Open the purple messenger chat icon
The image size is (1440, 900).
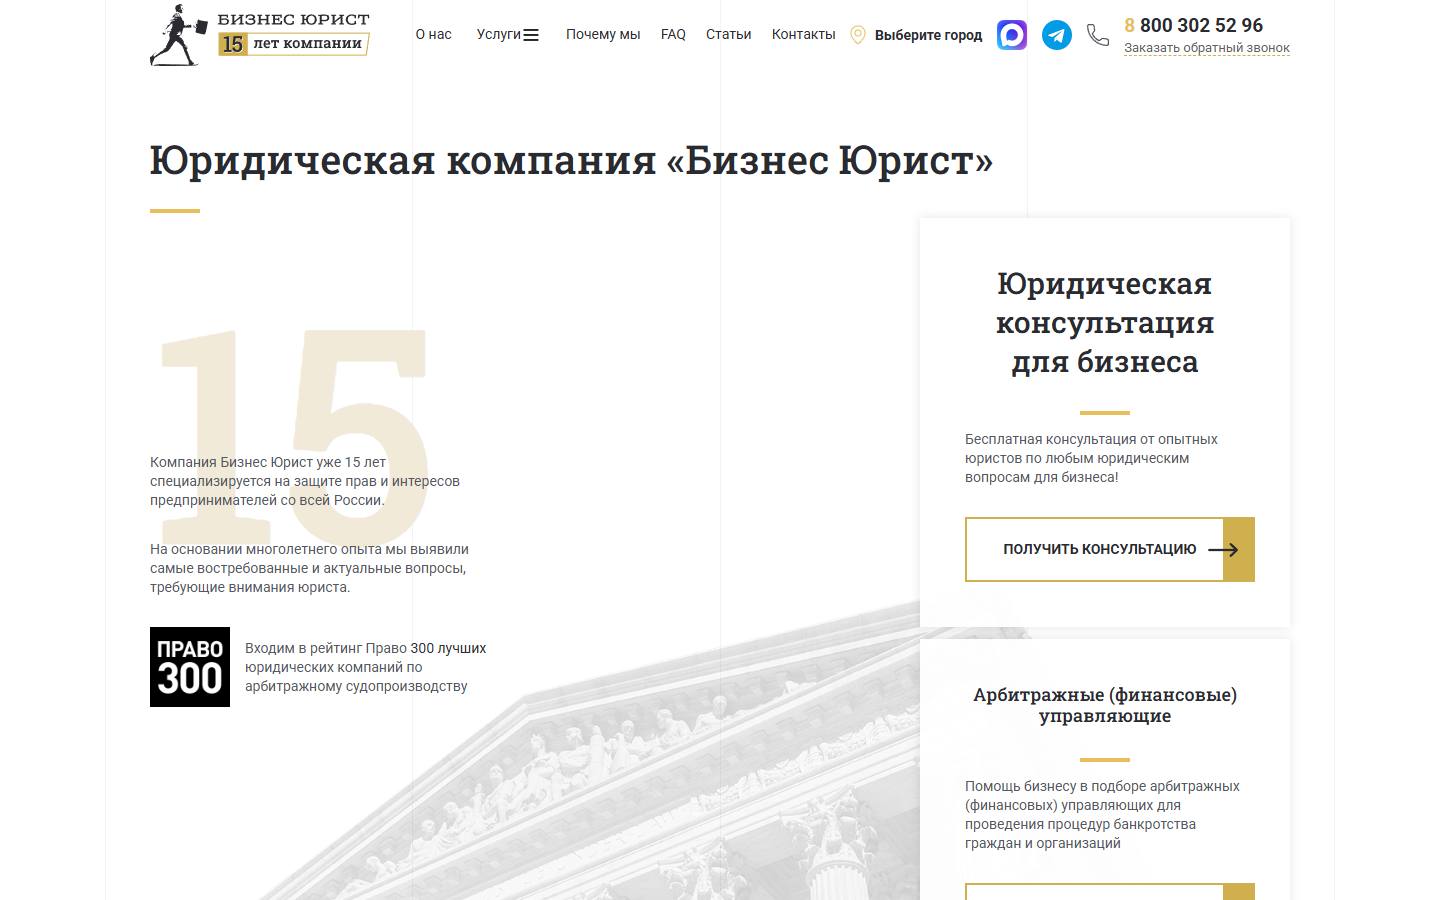click(x=1012, y=35)
